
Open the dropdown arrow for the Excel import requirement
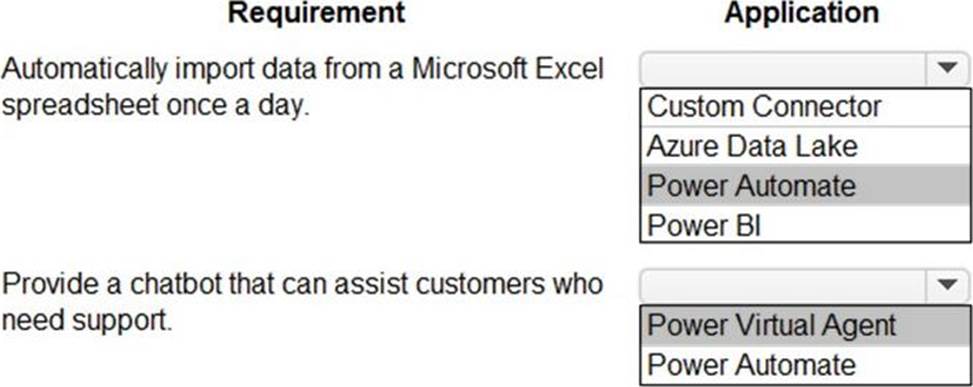(x=947, y=68)
